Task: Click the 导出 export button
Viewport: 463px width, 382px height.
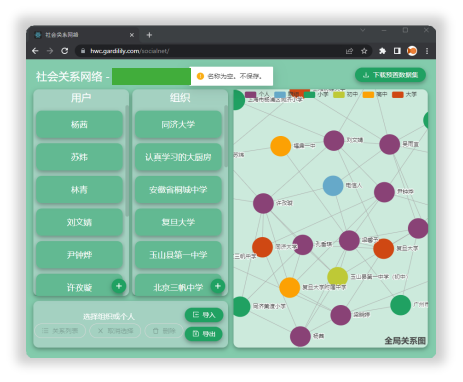Action: coord(204,334)
